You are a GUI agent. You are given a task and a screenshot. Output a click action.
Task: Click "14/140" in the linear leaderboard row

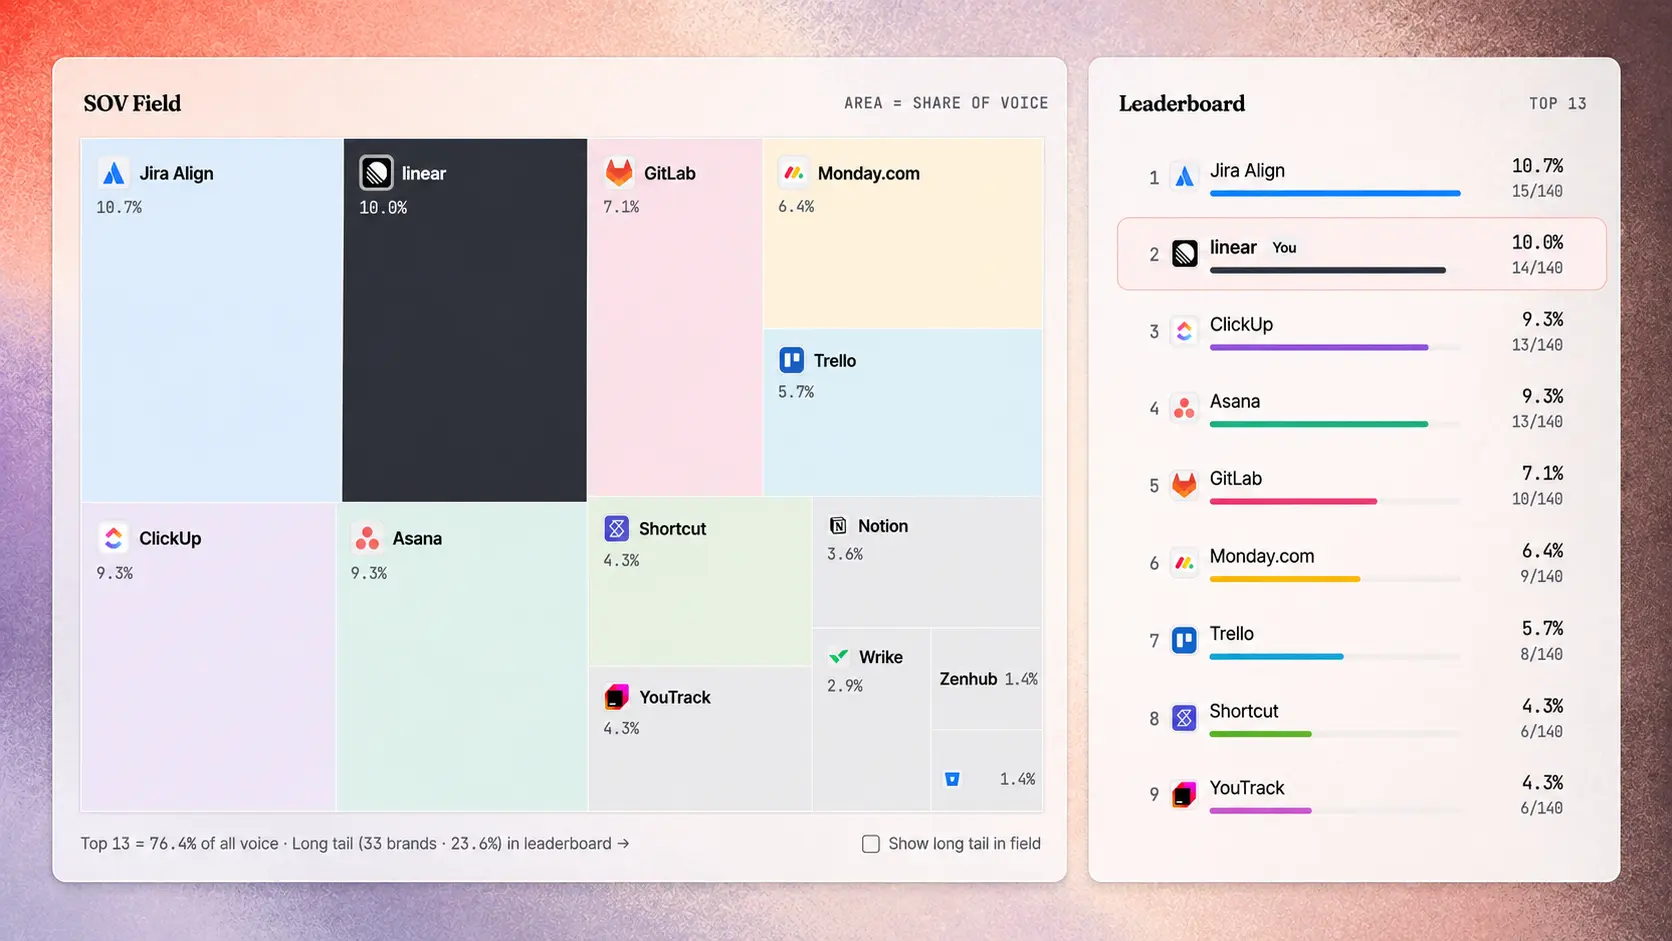tap(1537, 268)
